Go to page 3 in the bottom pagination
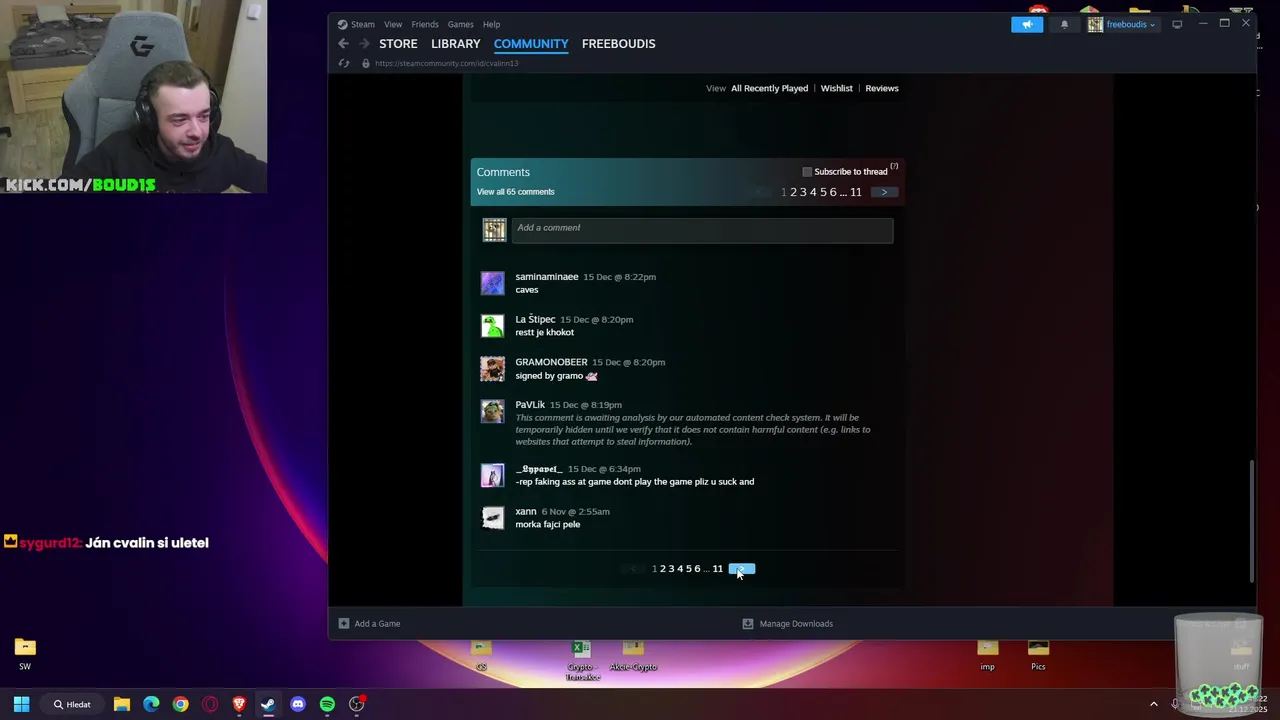Viewport: 1280px width, 720px height. [671, 569]
